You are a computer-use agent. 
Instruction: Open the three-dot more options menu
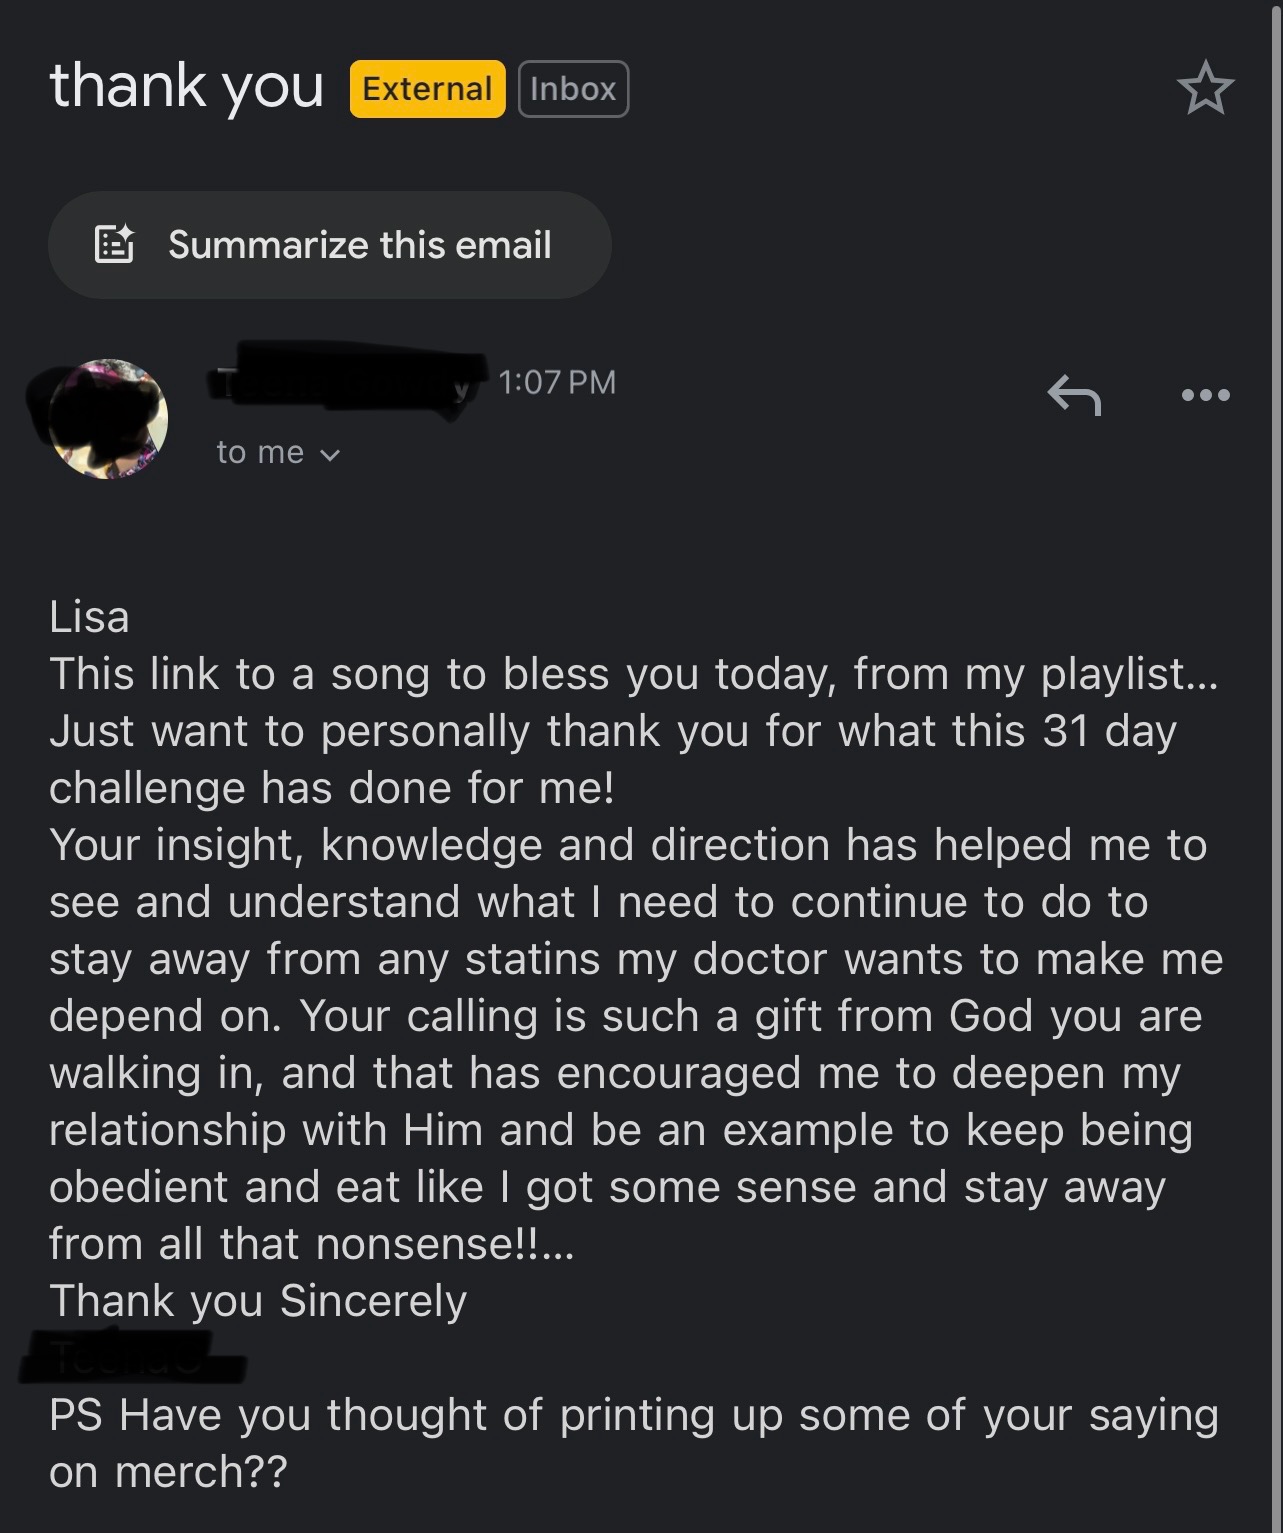point(1205,395)
